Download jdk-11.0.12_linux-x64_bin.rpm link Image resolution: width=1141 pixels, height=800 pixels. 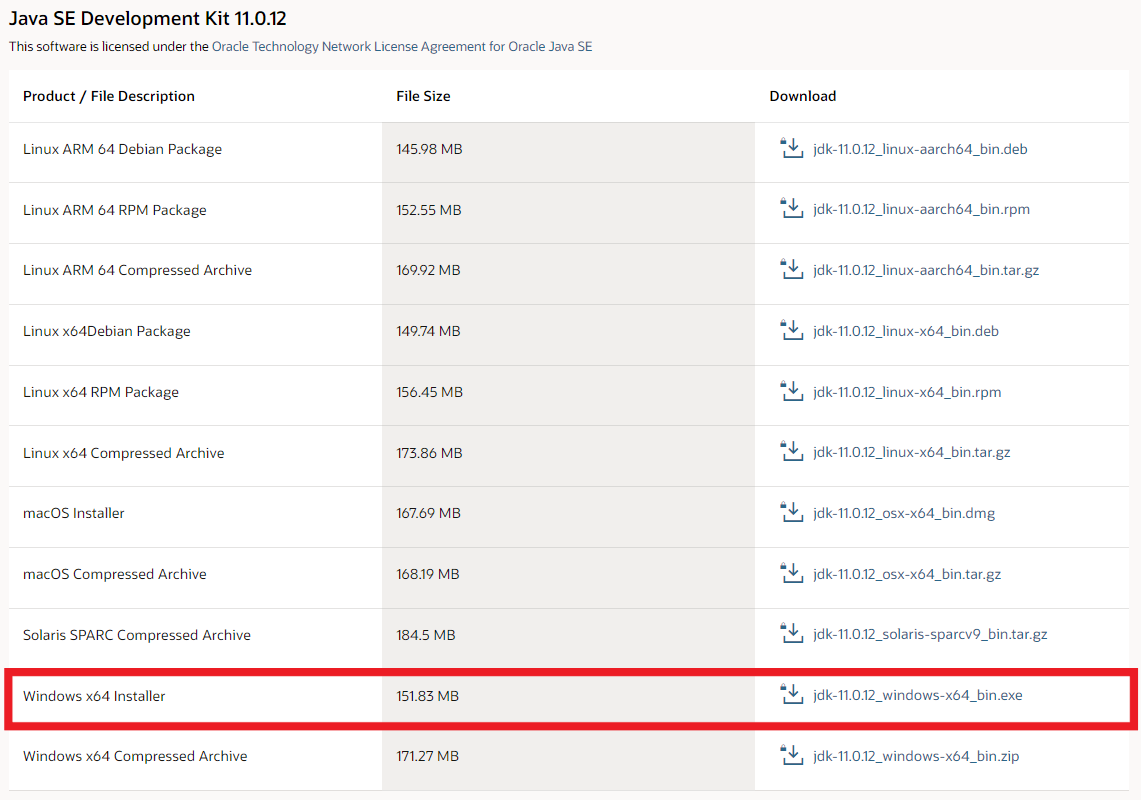click(x=907, y=392)
